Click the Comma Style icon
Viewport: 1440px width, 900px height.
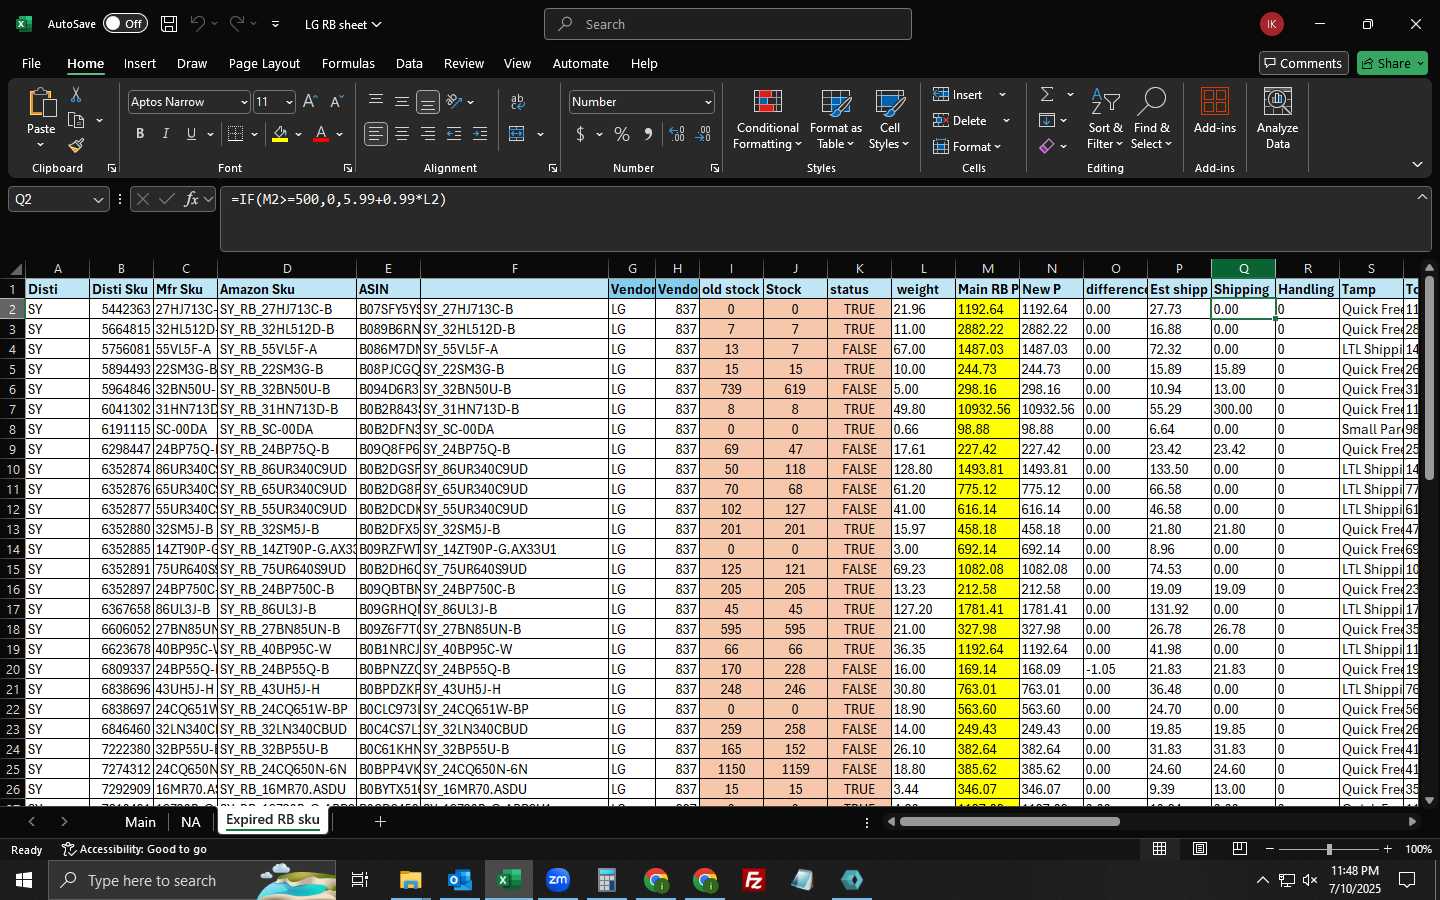point(649,134)
